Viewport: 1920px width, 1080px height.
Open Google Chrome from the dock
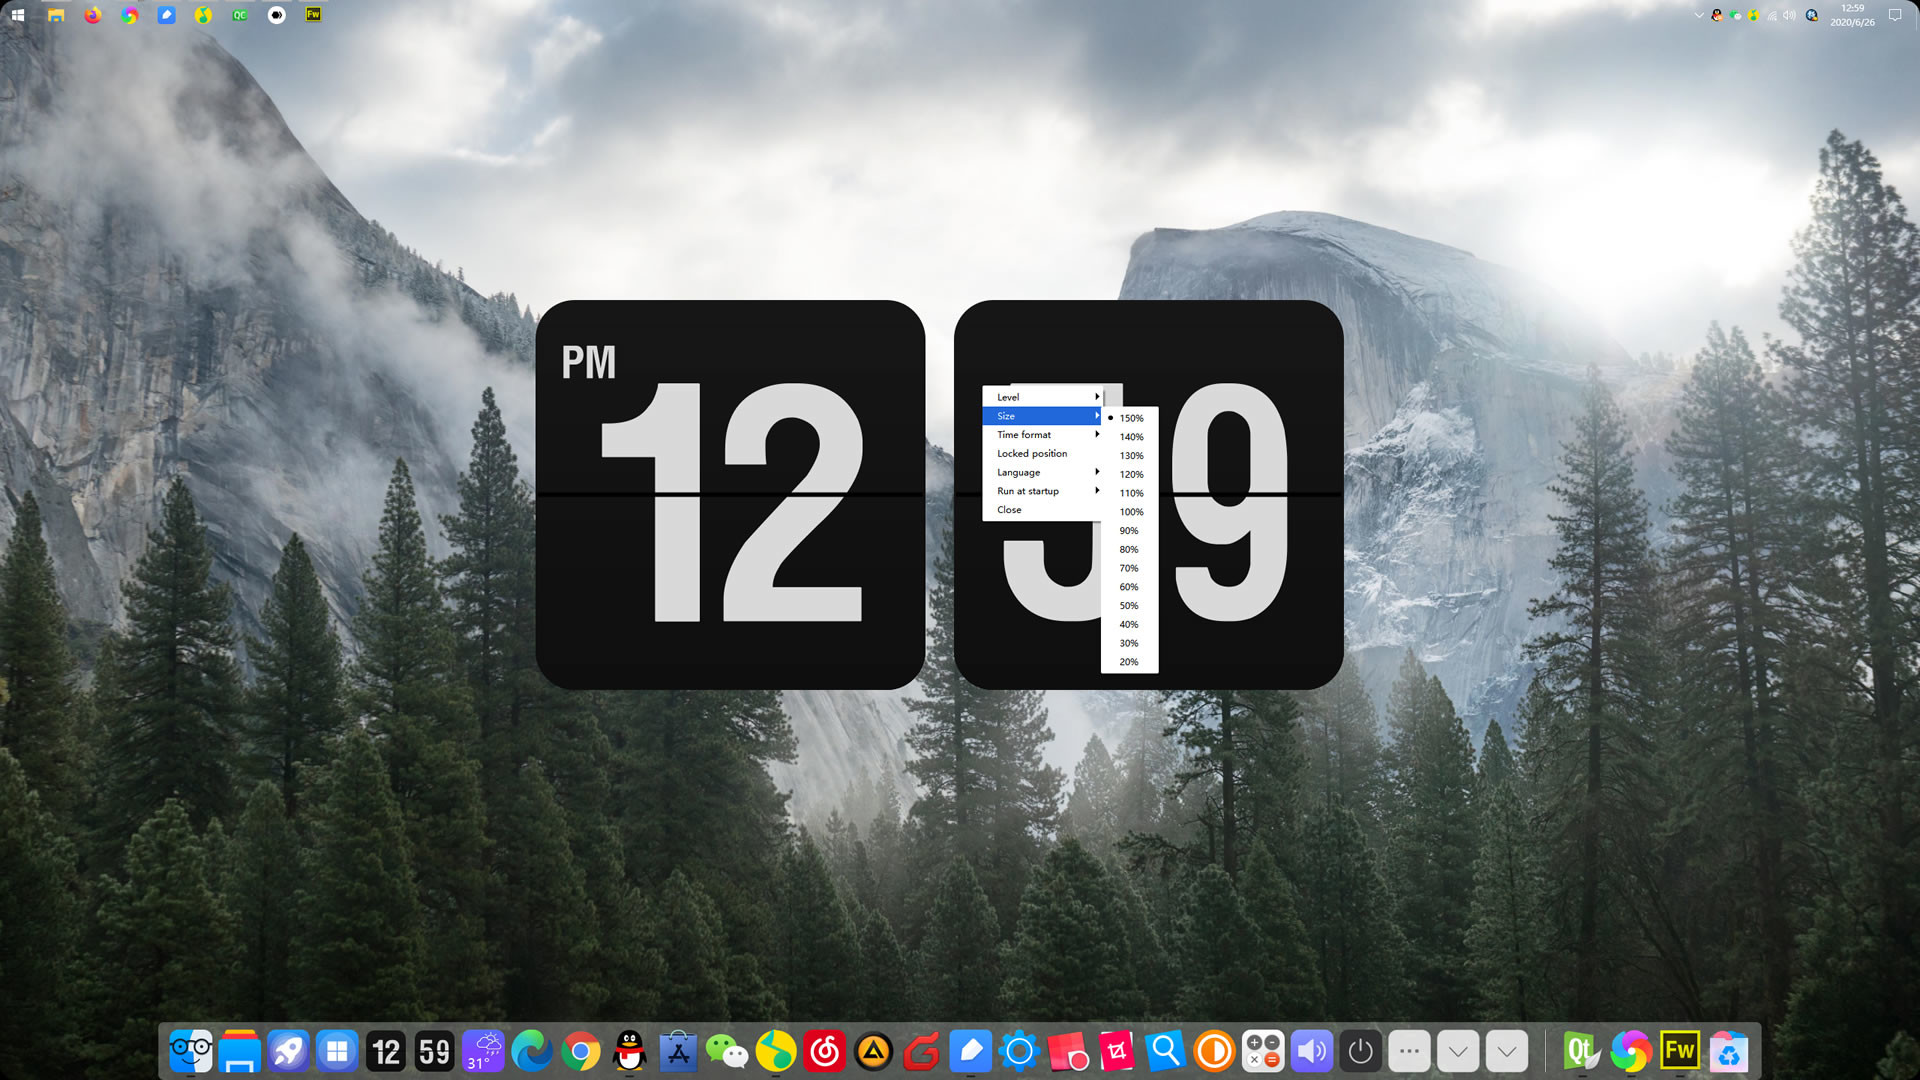click(x=581, y=1051)
